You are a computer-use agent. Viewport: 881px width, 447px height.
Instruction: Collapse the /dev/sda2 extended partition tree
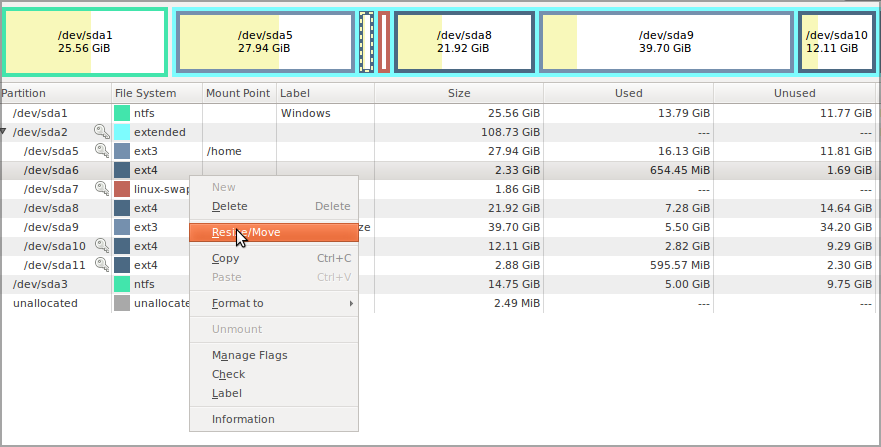5,132
